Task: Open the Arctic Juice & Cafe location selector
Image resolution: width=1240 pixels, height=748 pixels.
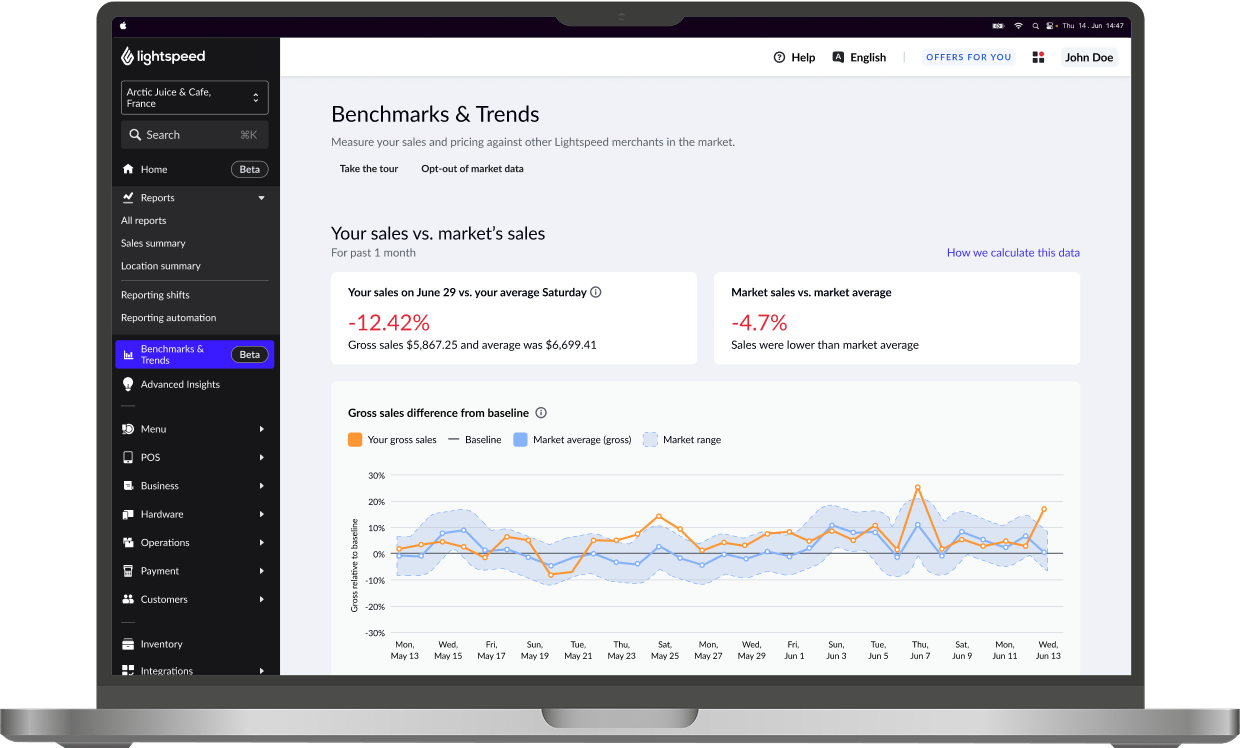Action: coord(194,98)
